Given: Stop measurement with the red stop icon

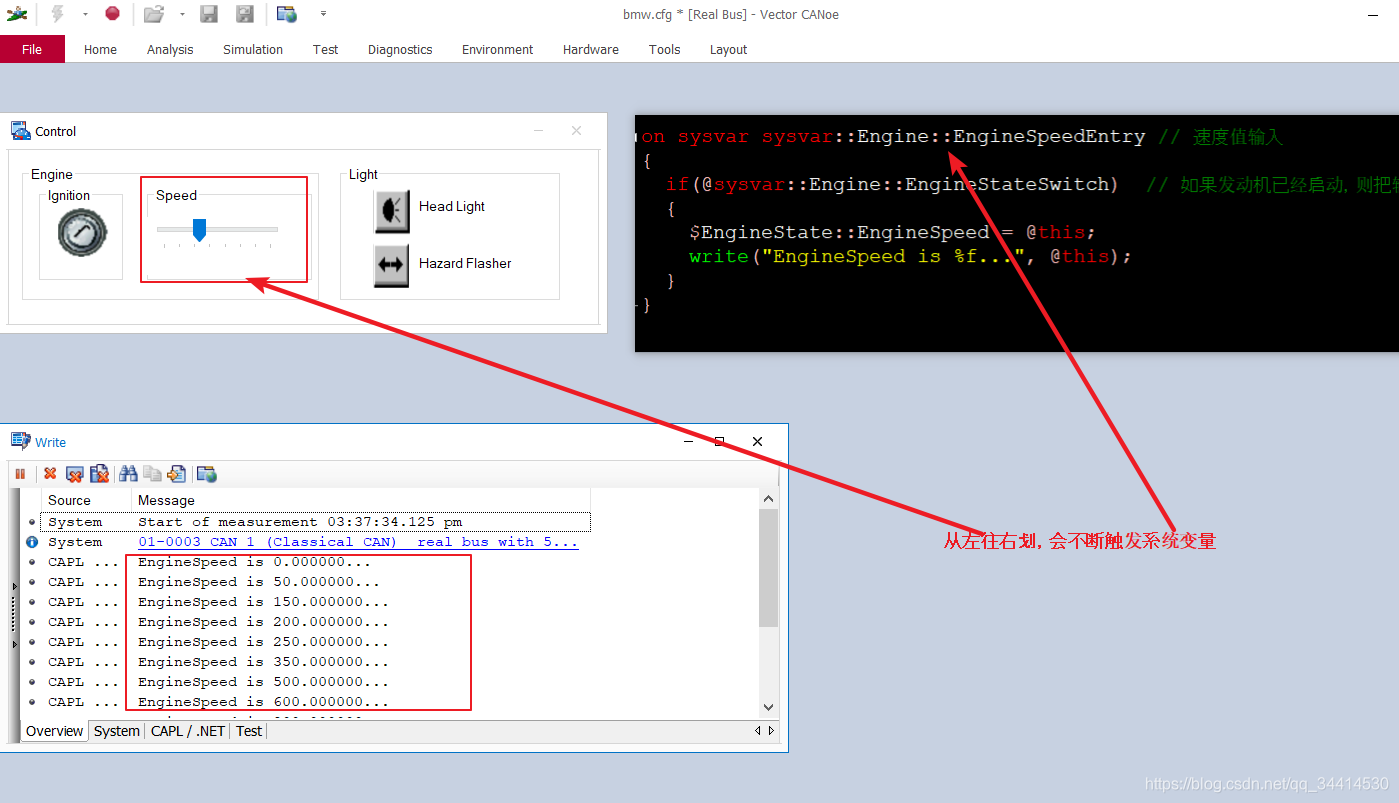Looking at the screenshot, I should click(112, 14).
